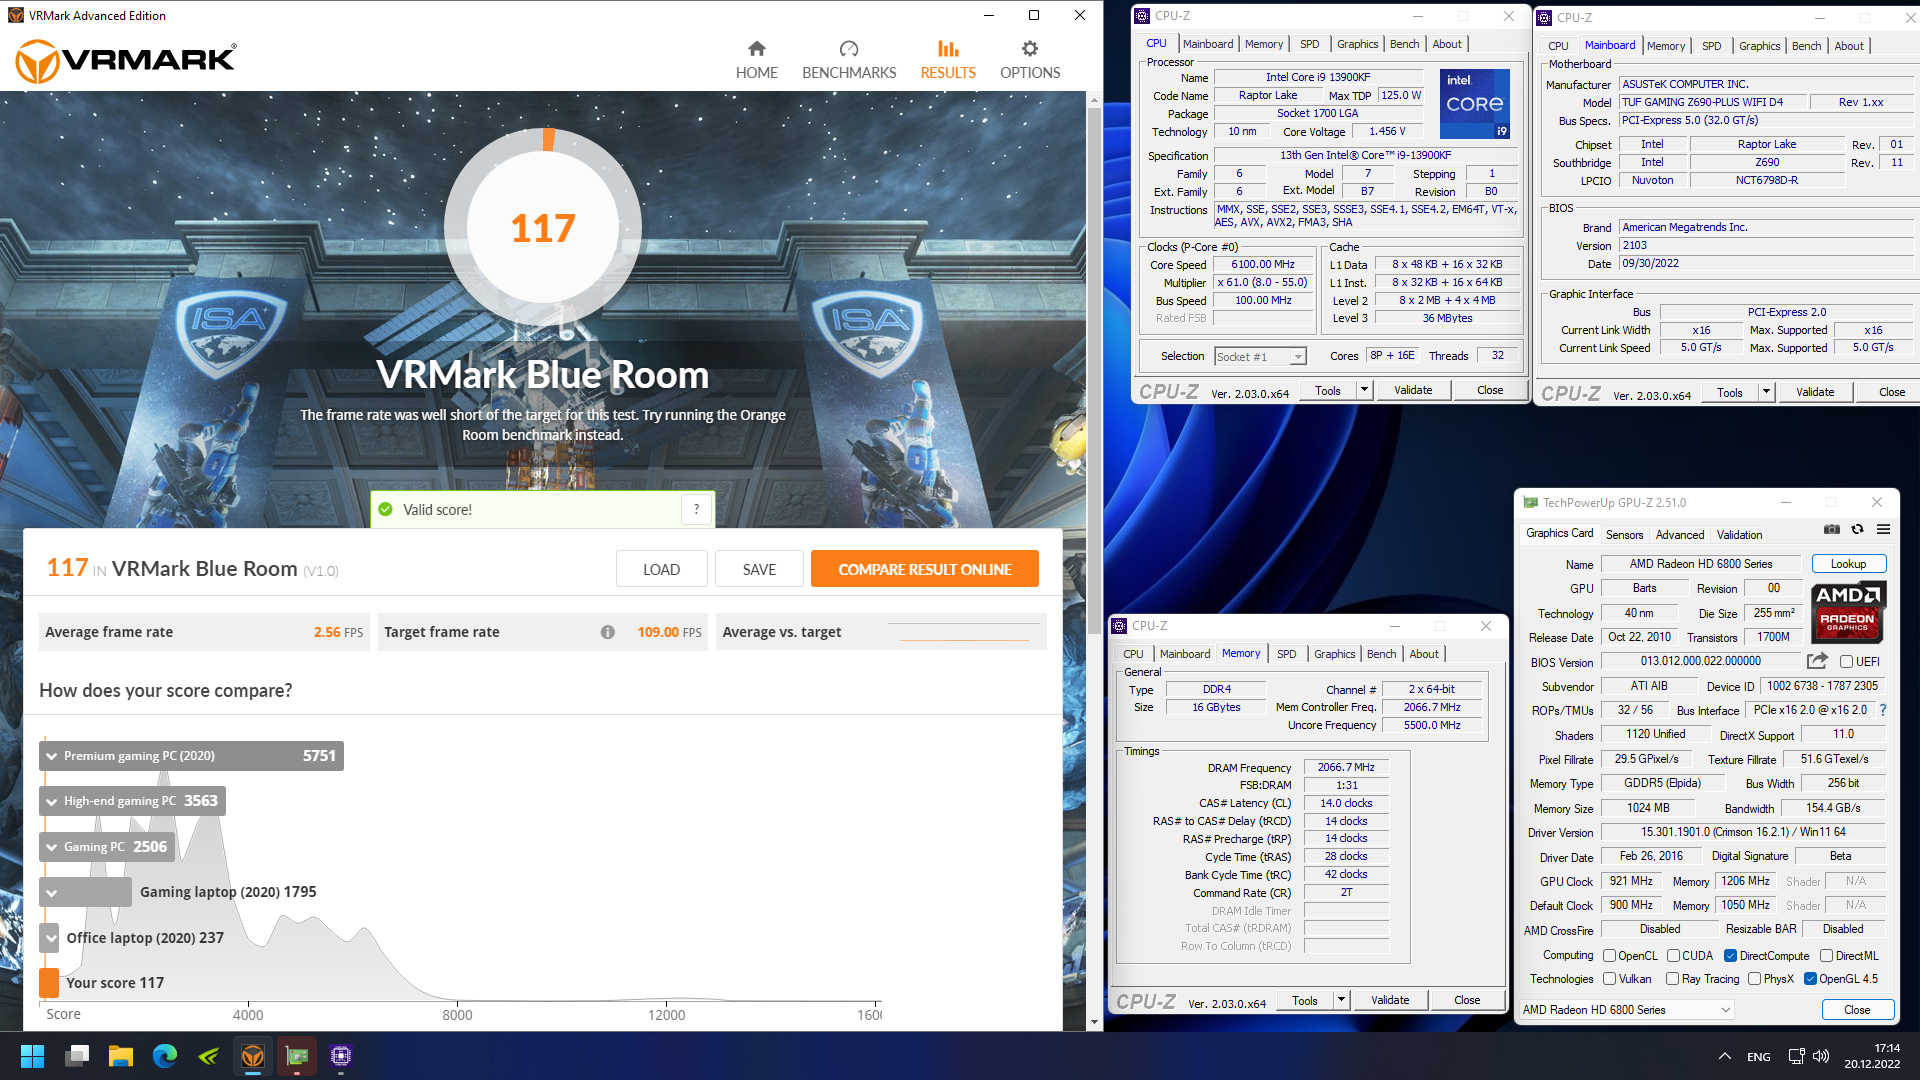Click the VRMark taskbar icon
Image resolution: width=1920 pixels, height=1080 pixels.
click(x=253, y=1056)
